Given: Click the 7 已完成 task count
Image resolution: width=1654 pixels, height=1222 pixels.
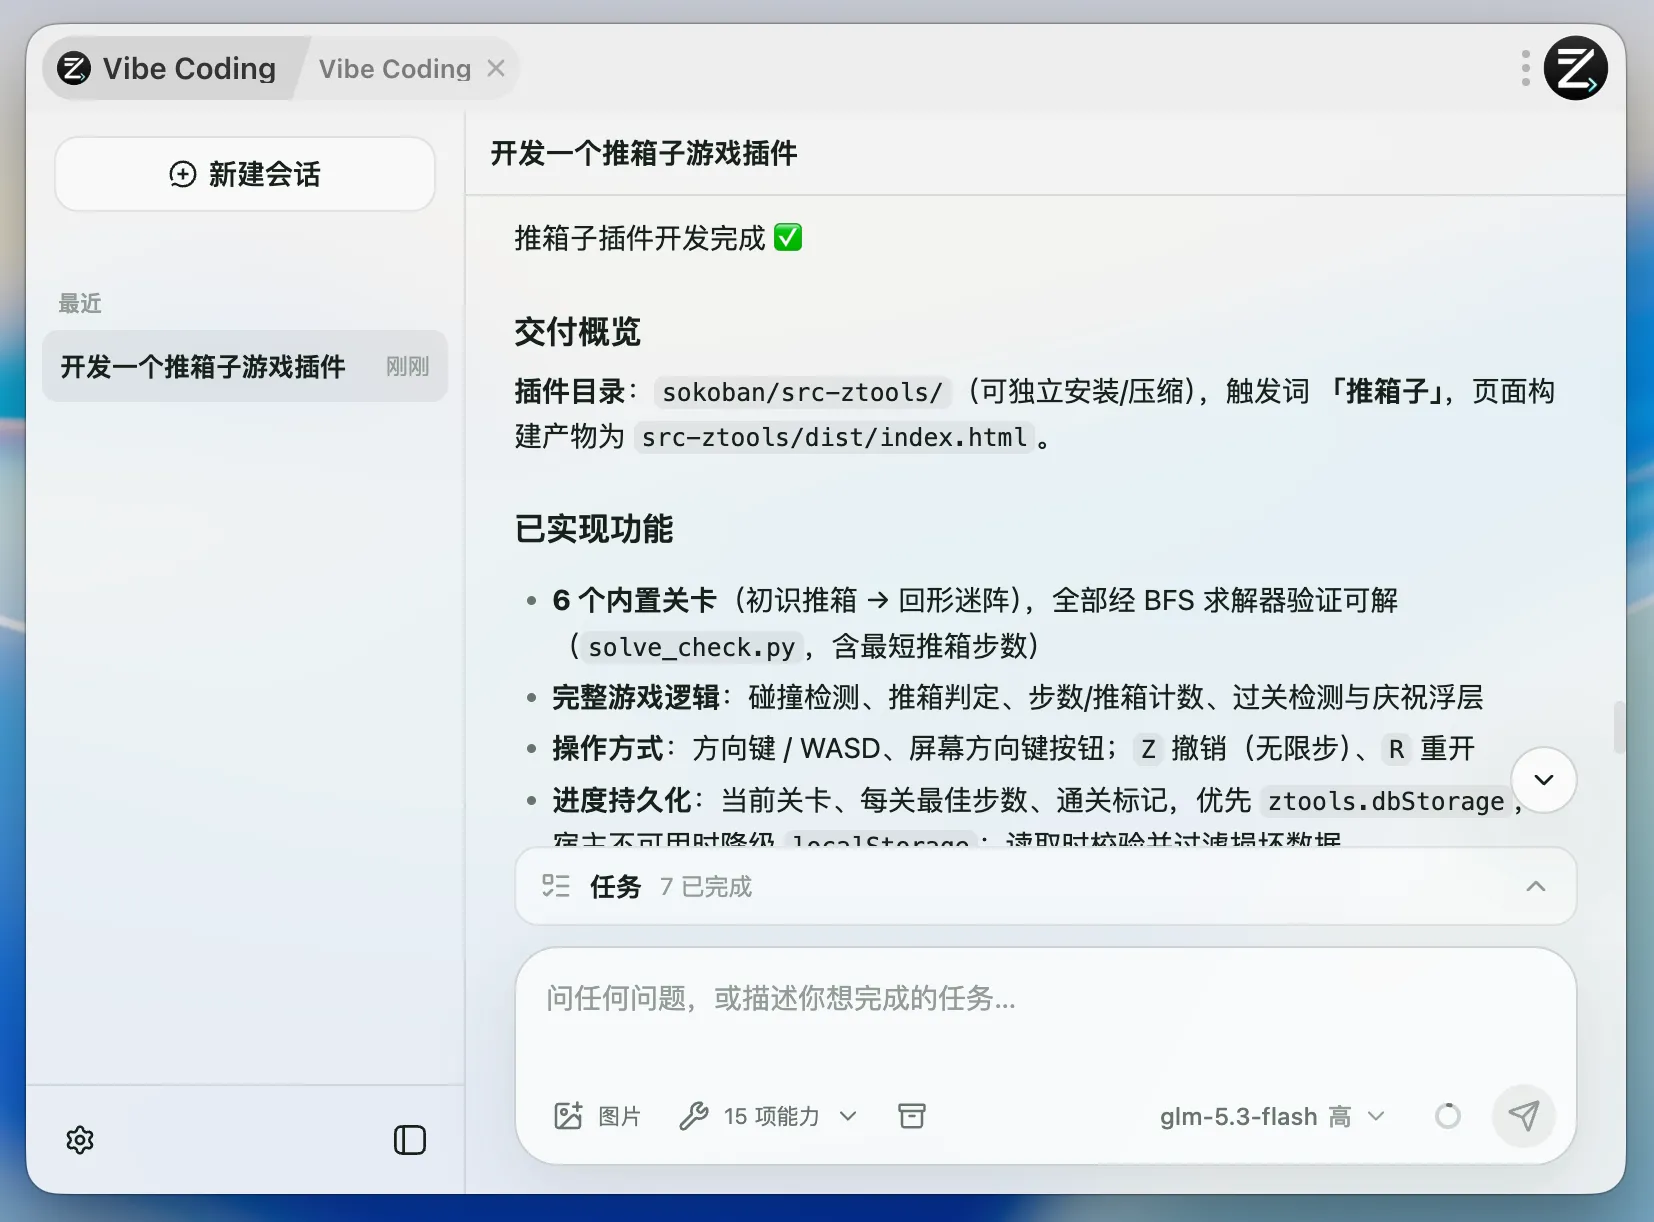Looking at the screenshot, I should point(706,887).
